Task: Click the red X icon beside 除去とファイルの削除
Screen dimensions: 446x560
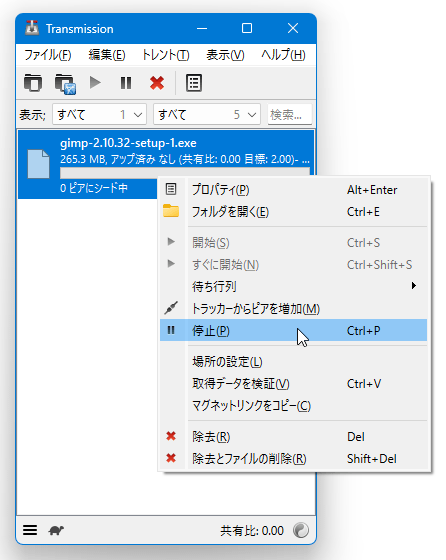Action: coord(171,458)
